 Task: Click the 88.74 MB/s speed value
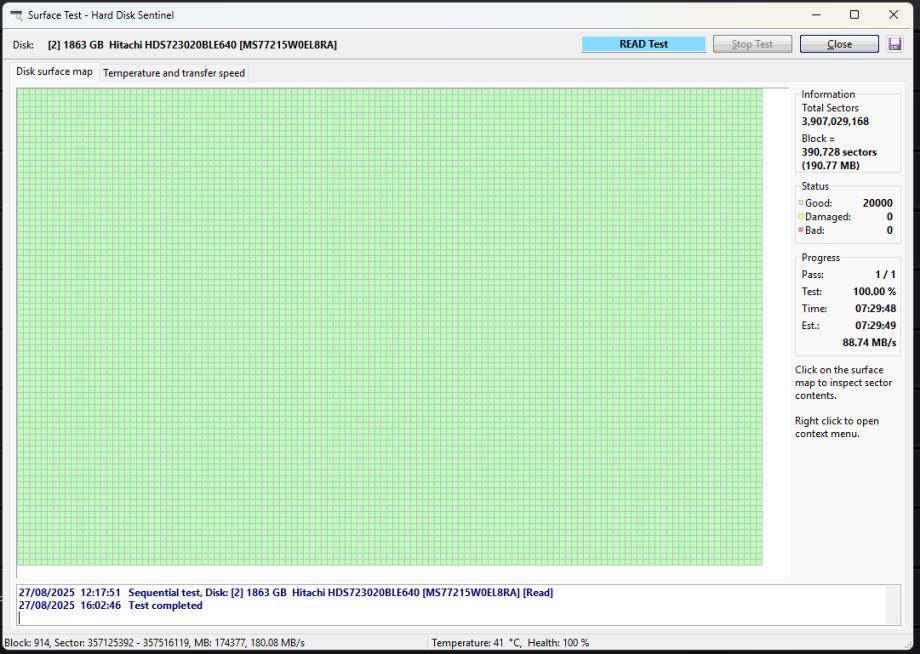coord(869,343)
